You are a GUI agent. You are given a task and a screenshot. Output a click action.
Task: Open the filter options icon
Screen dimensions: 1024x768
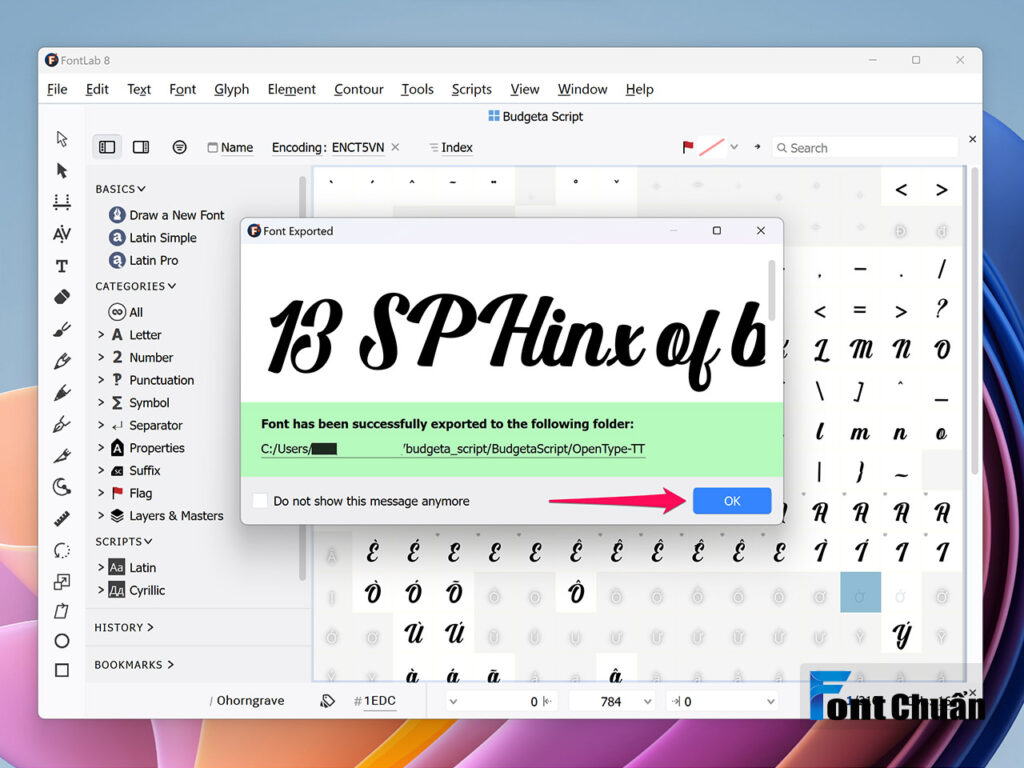180,148
